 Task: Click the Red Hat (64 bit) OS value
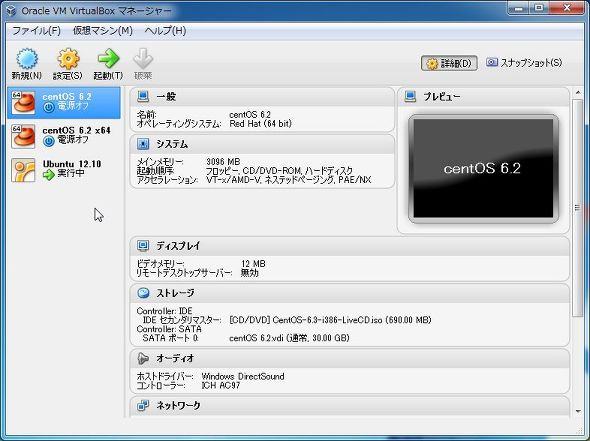pos(260,123)
